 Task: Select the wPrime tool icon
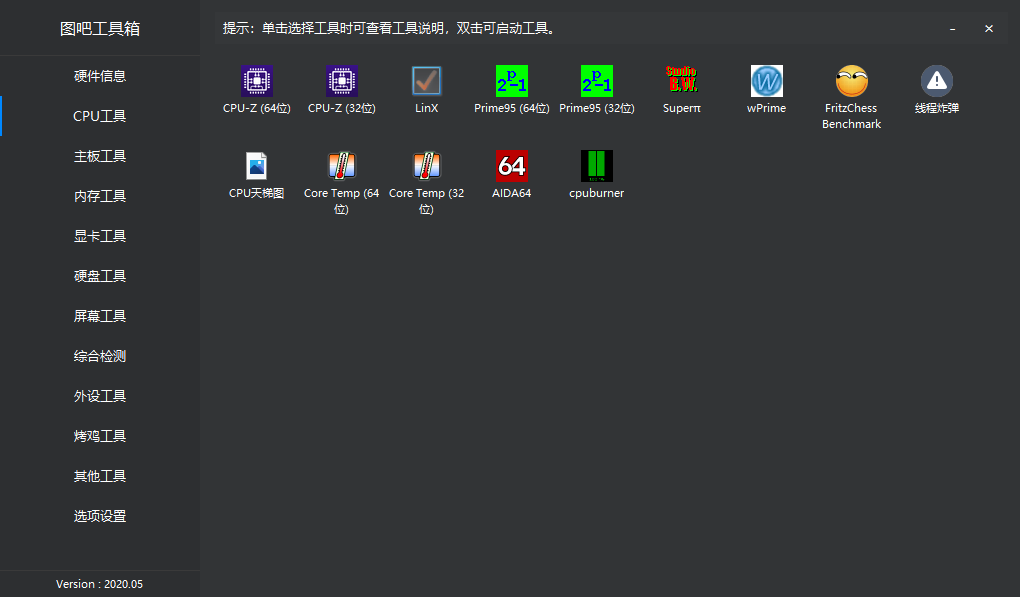point(766,81)
